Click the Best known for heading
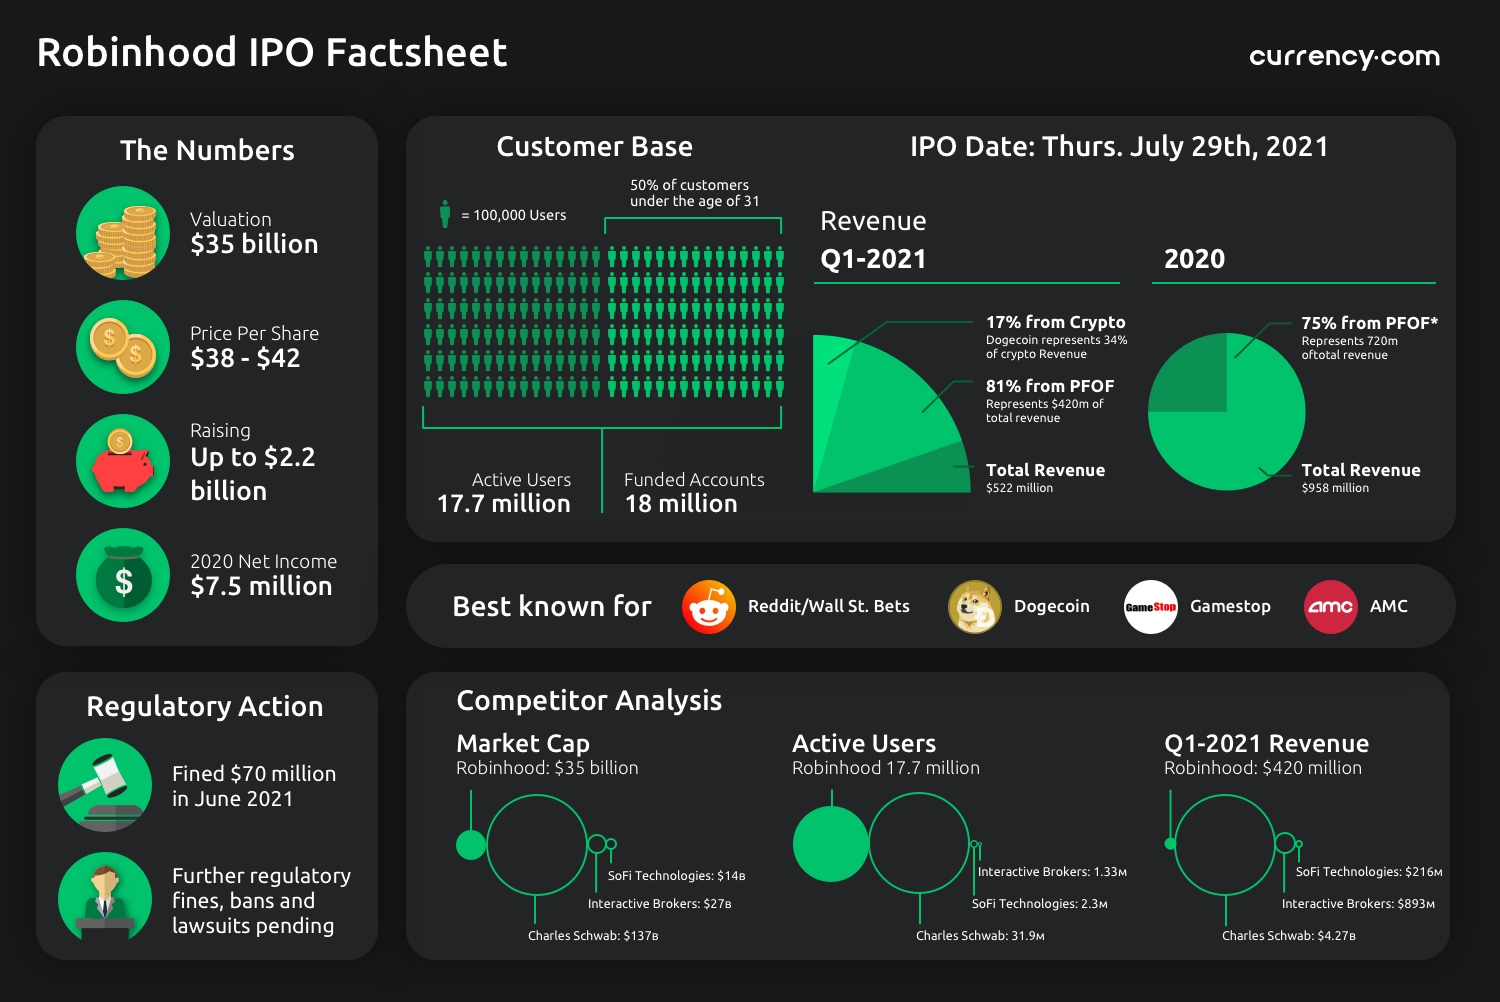The width and height of the screenshot is (1500, 1002). (x=552, y=607)
